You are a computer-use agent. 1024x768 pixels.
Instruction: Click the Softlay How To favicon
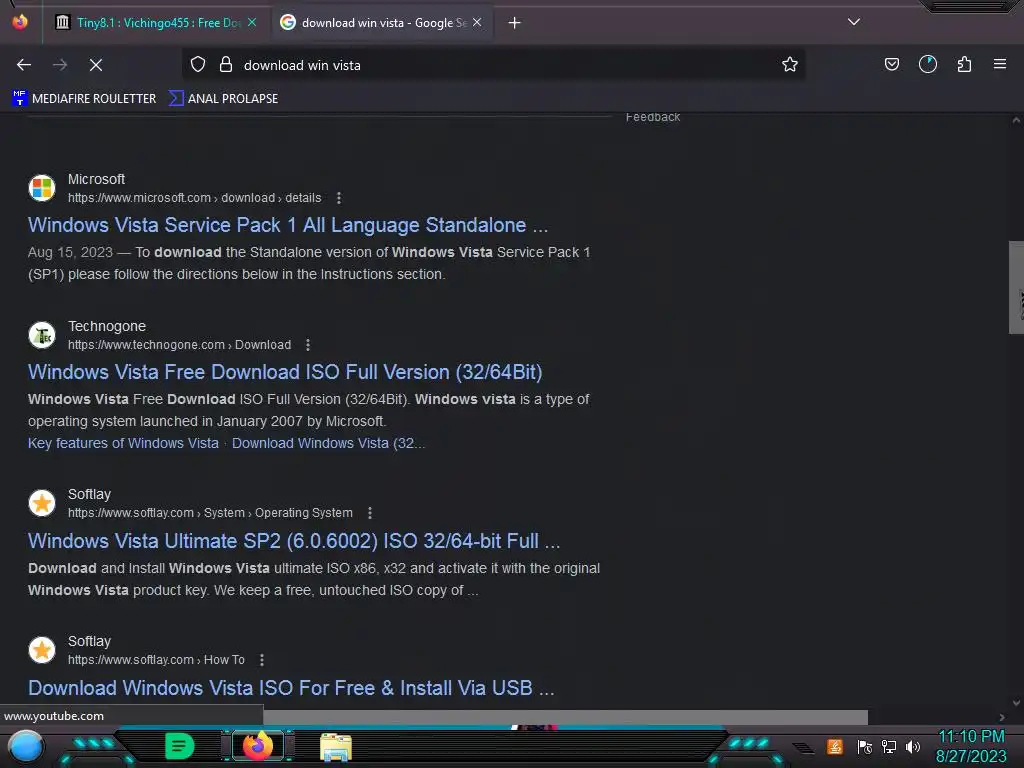point(42,650)
